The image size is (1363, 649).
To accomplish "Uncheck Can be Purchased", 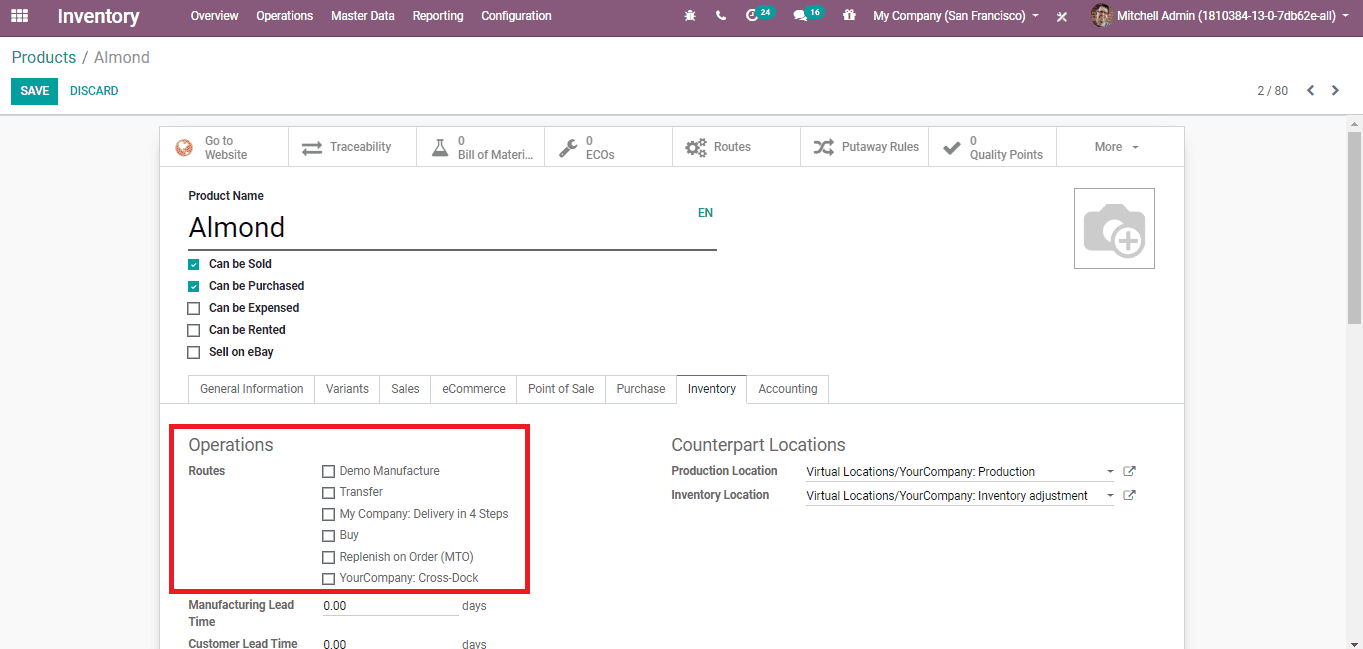I will coord(194,287).
